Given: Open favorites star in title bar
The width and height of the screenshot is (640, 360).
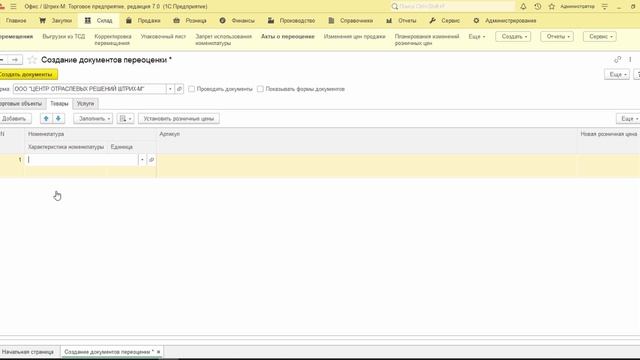Looking at the screenshot, I should click(552, 7).
